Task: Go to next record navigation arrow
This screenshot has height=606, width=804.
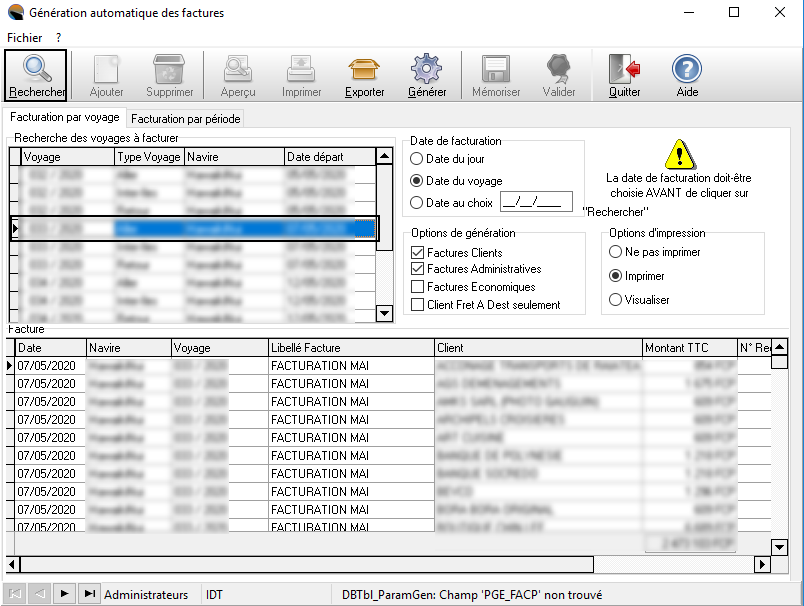Action: tap(65, 594)
